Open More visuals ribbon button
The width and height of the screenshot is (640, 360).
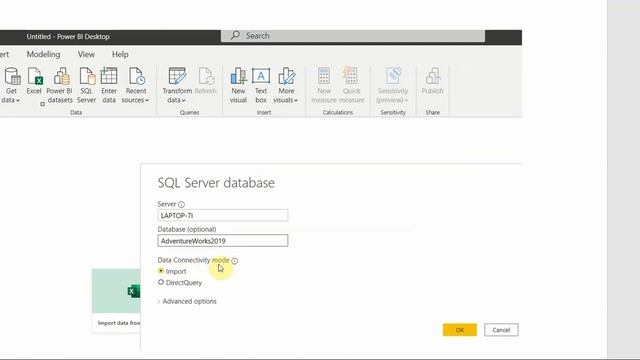point(286,85)
